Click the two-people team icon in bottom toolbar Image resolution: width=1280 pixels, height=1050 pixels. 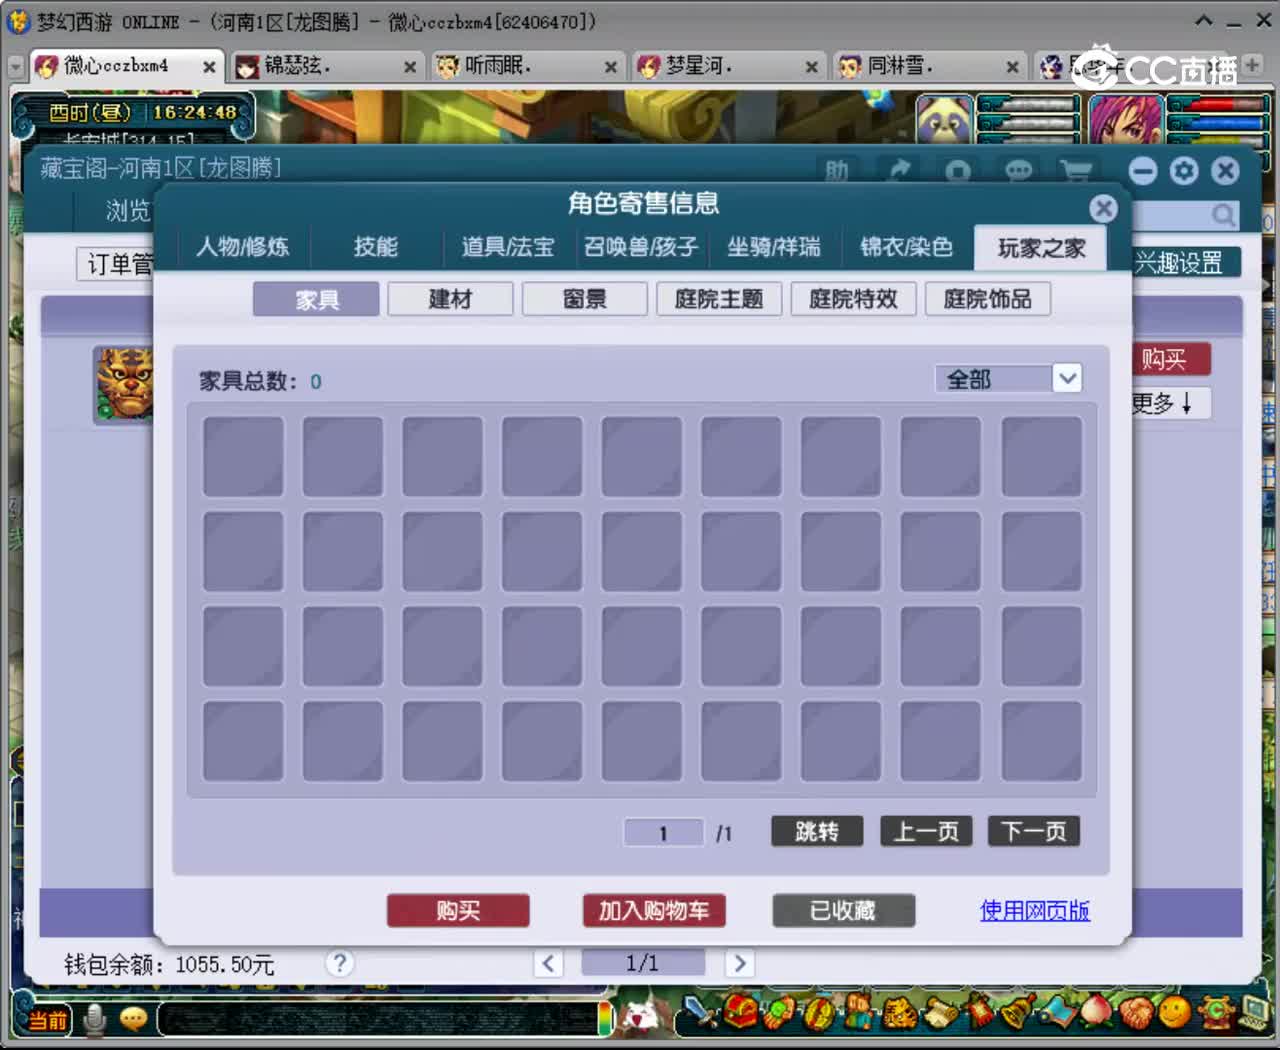pyautogui.click(x=858, y=1012)
